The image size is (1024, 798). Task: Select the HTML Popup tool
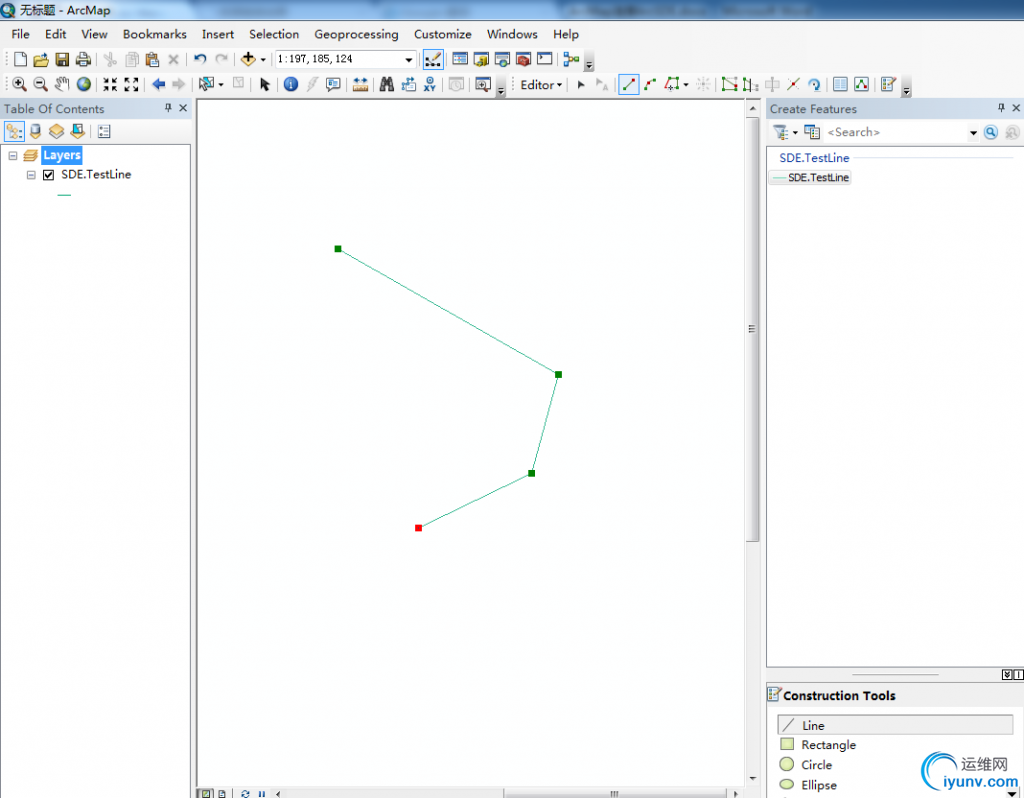[x=333, y=84]
